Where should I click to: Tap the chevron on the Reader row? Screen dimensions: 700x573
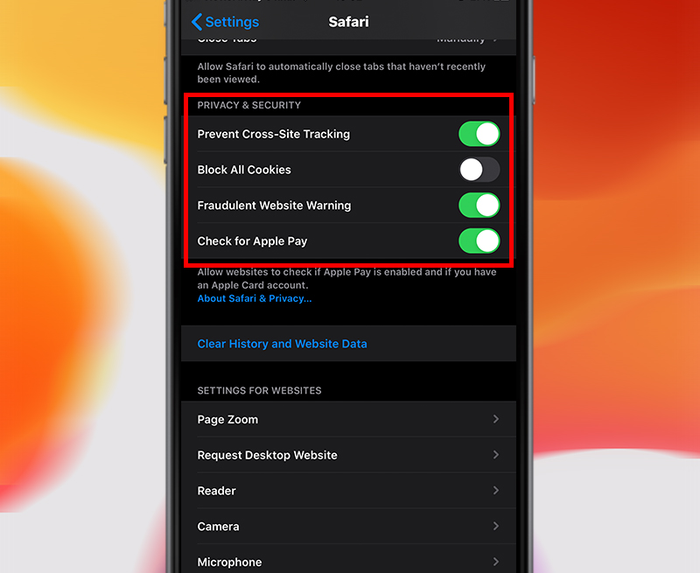tap(496, 490)
